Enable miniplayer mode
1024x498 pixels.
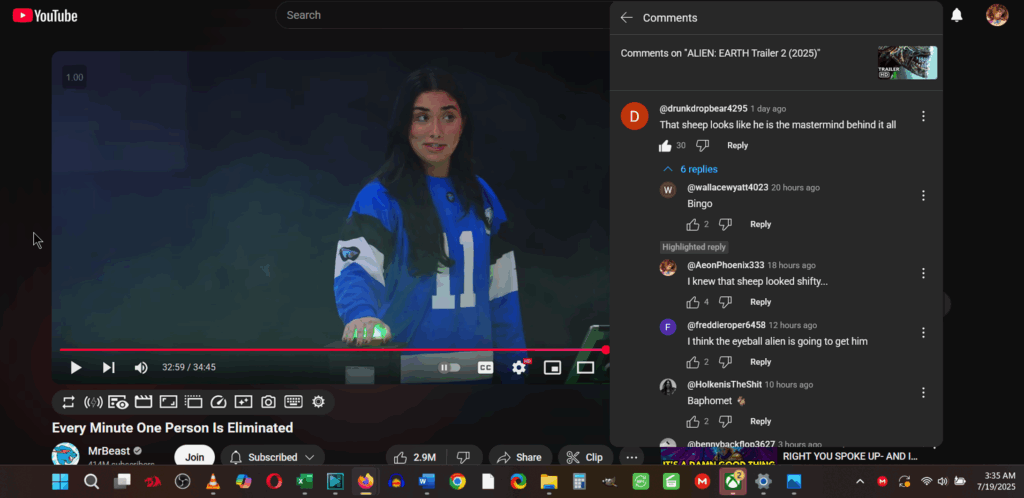552,367
